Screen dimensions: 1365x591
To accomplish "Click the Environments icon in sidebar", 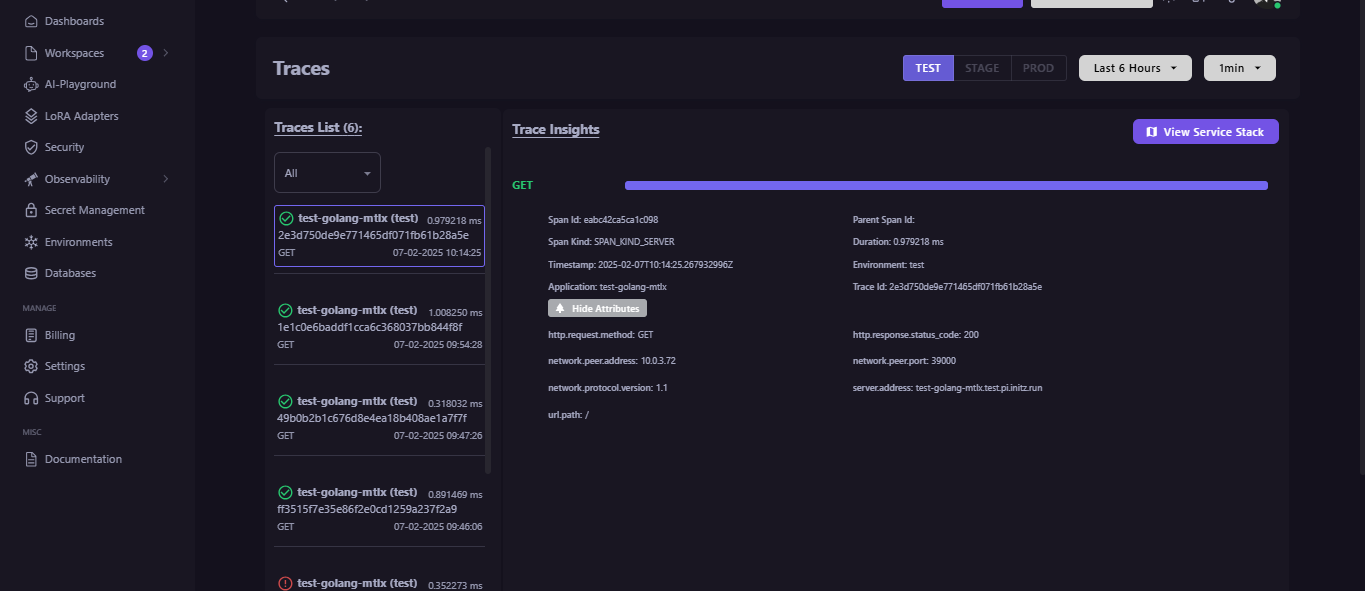I will tap(31, 242).
